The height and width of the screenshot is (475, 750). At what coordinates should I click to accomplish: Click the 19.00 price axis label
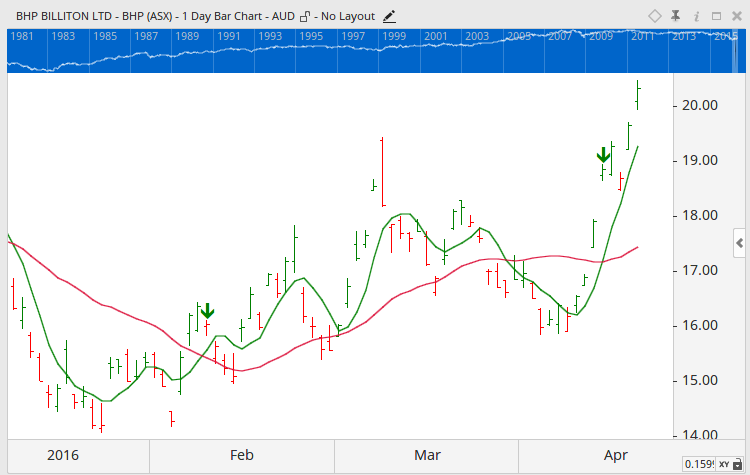[x=699, y=160]
